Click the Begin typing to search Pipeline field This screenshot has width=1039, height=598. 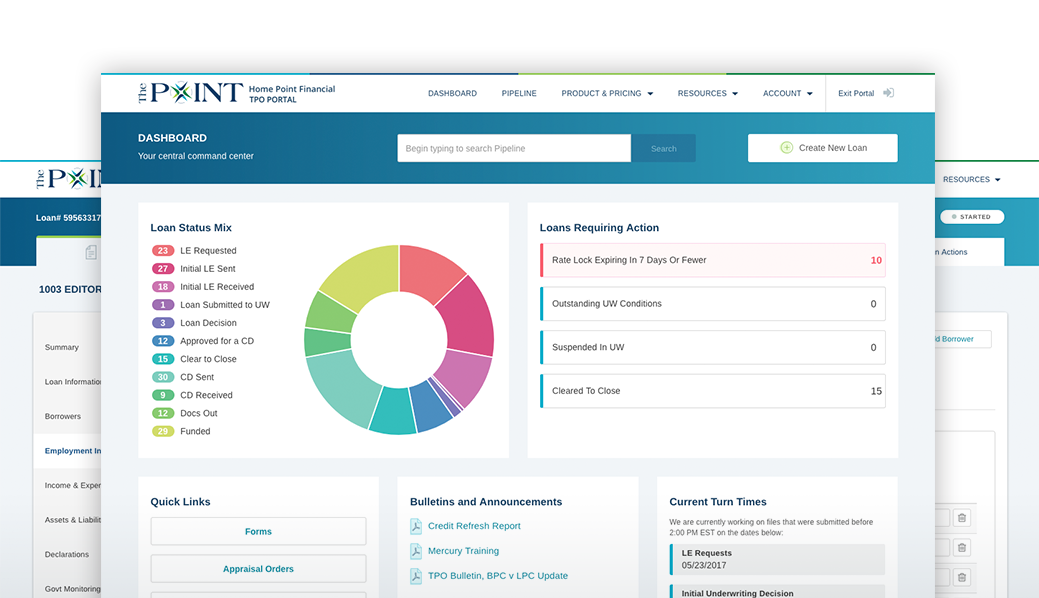pos(514,148)
